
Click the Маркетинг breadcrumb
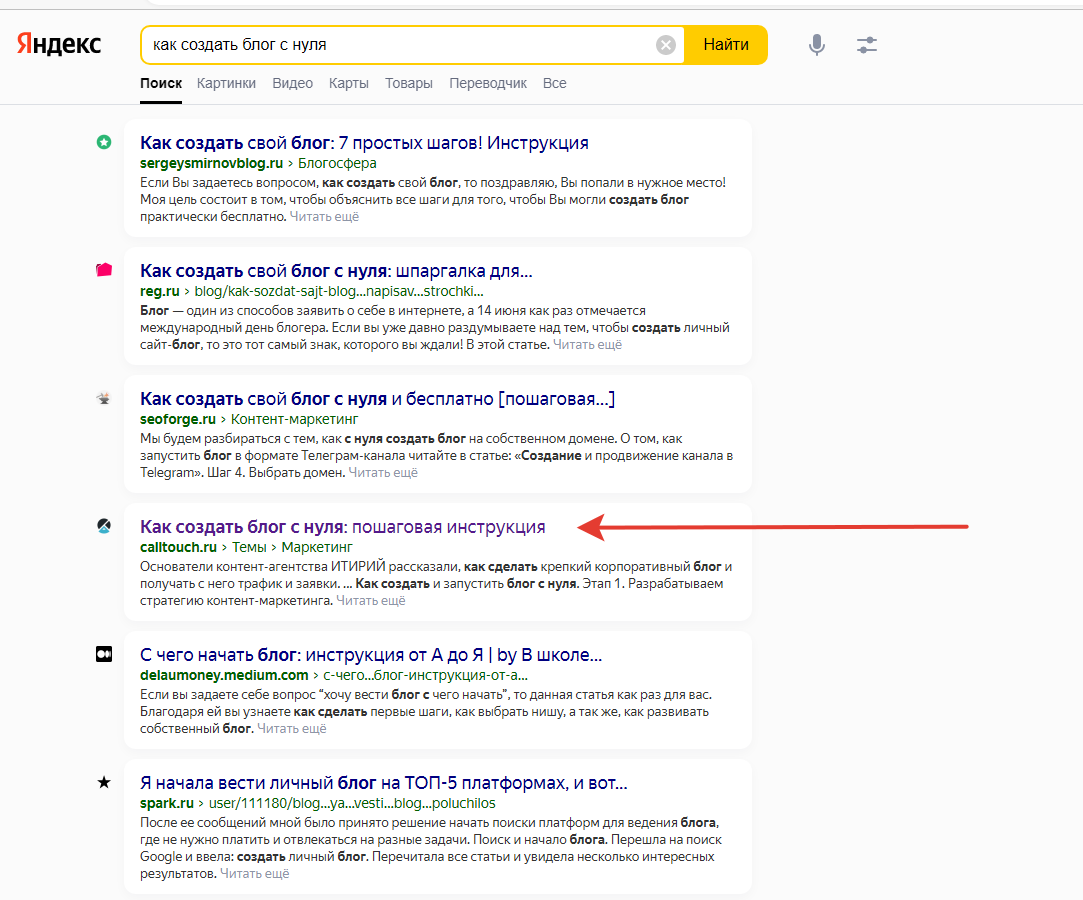[x=317, y=547]
